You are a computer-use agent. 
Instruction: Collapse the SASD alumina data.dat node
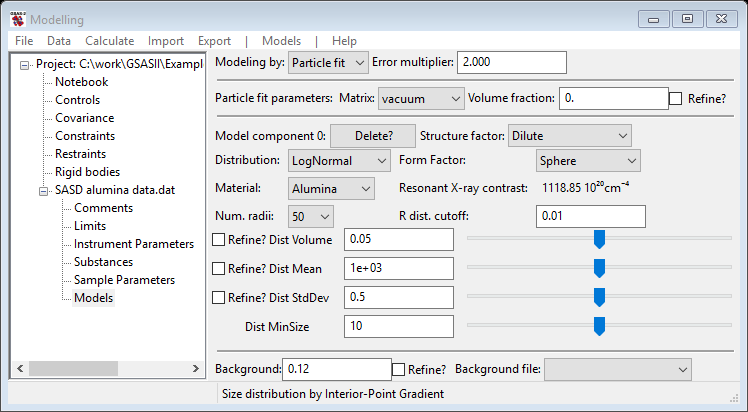43,191
